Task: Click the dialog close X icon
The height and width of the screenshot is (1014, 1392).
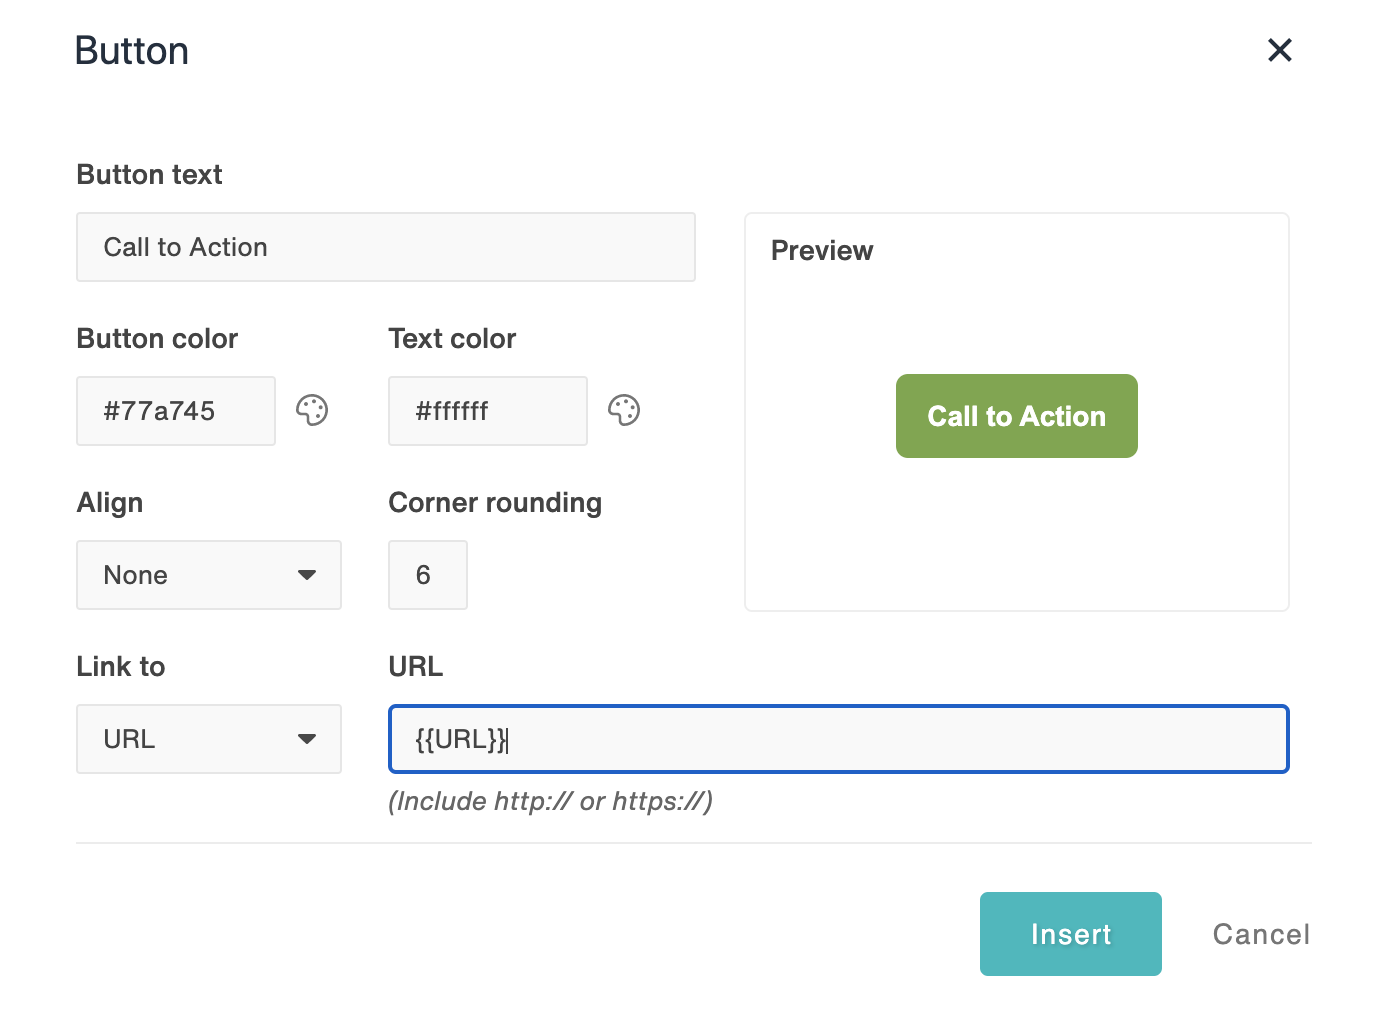Action: tap(1279, 50)
